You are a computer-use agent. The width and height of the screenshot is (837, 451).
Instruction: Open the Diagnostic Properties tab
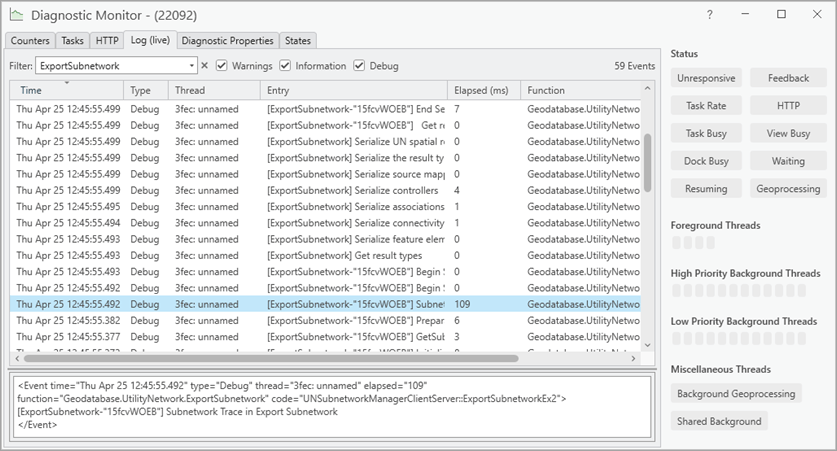pos(227,41)
